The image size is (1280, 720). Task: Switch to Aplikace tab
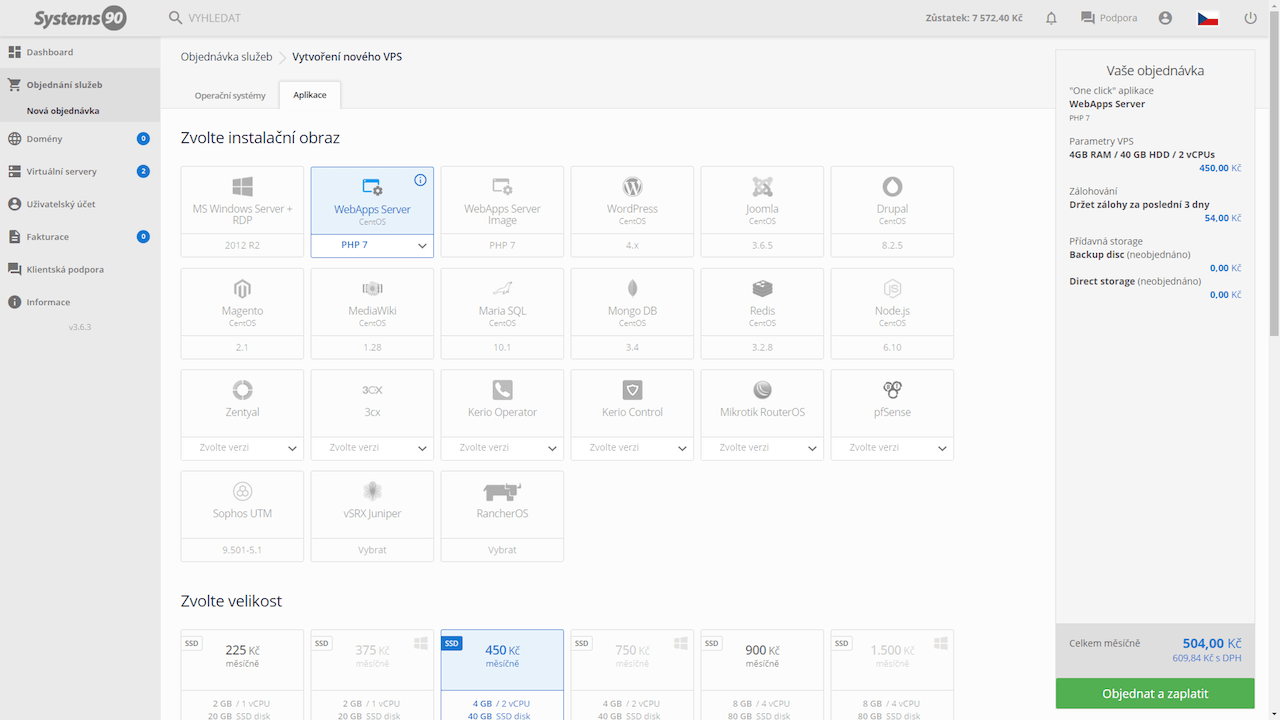coord(310,95)
